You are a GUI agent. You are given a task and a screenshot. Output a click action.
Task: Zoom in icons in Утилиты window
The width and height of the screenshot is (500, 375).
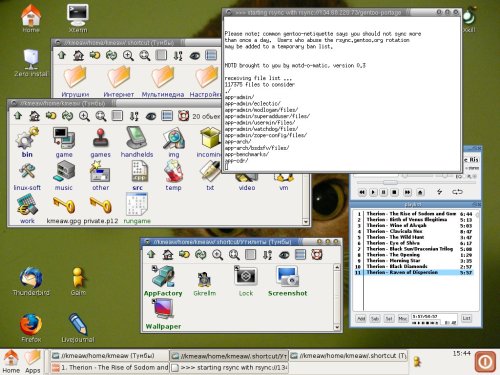[217, 255]
